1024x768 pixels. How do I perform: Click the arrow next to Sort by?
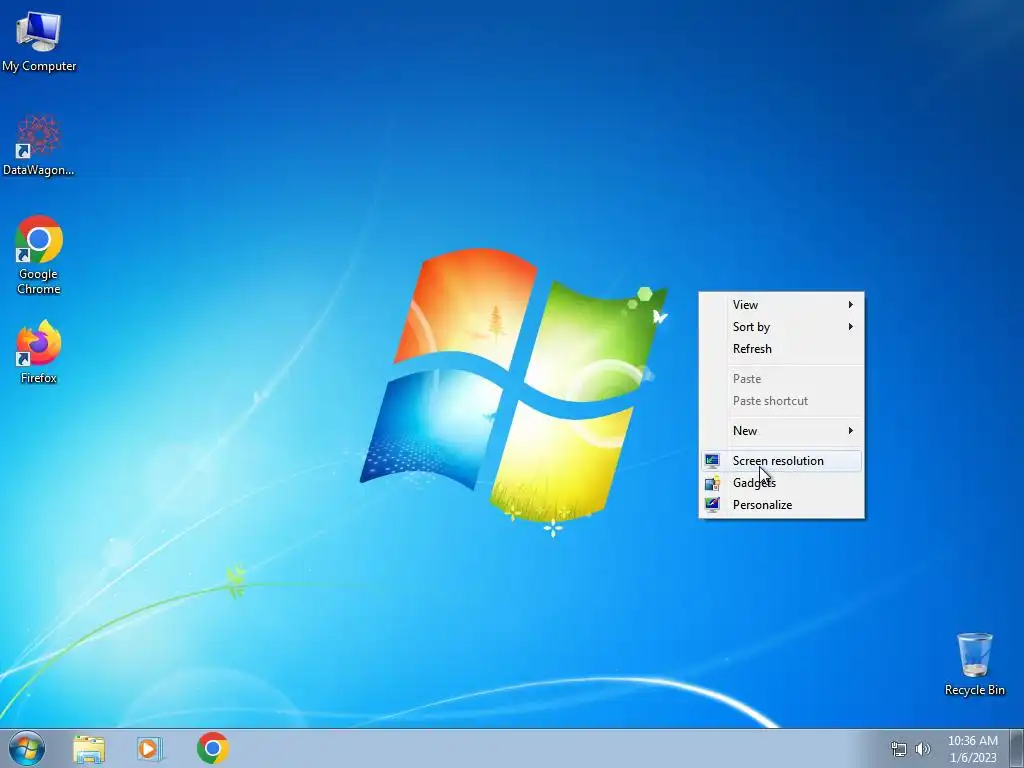(x=850, y=327)
